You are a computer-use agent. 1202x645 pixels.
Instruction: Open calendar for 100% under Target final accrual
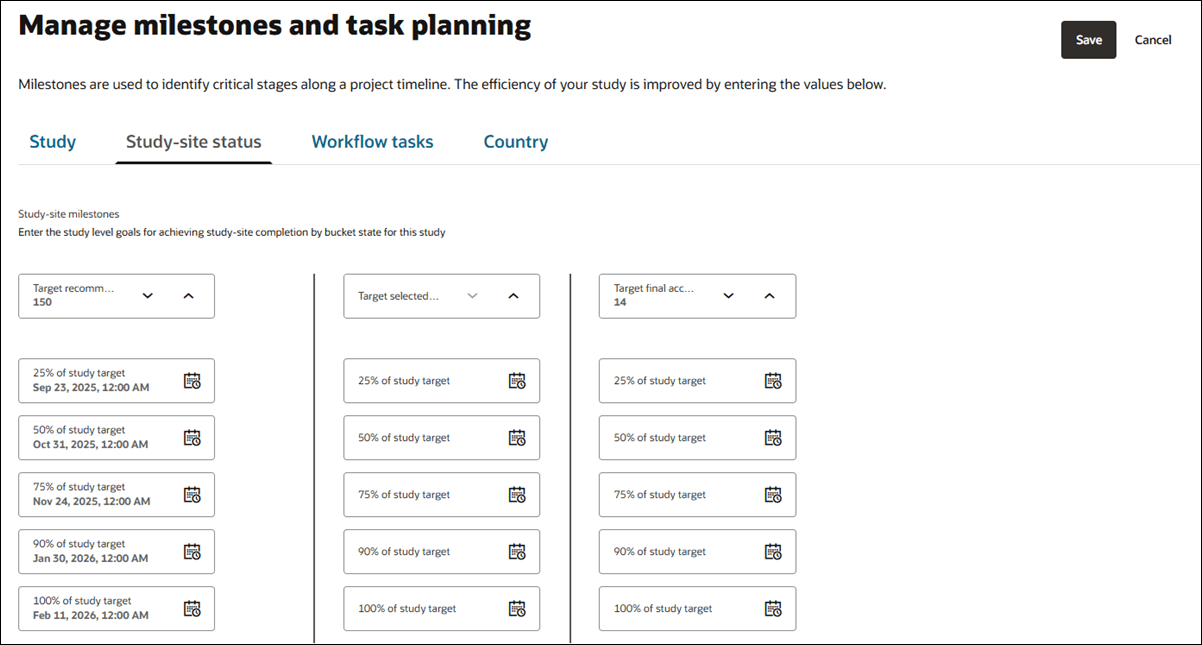click(x=773, y=608)
